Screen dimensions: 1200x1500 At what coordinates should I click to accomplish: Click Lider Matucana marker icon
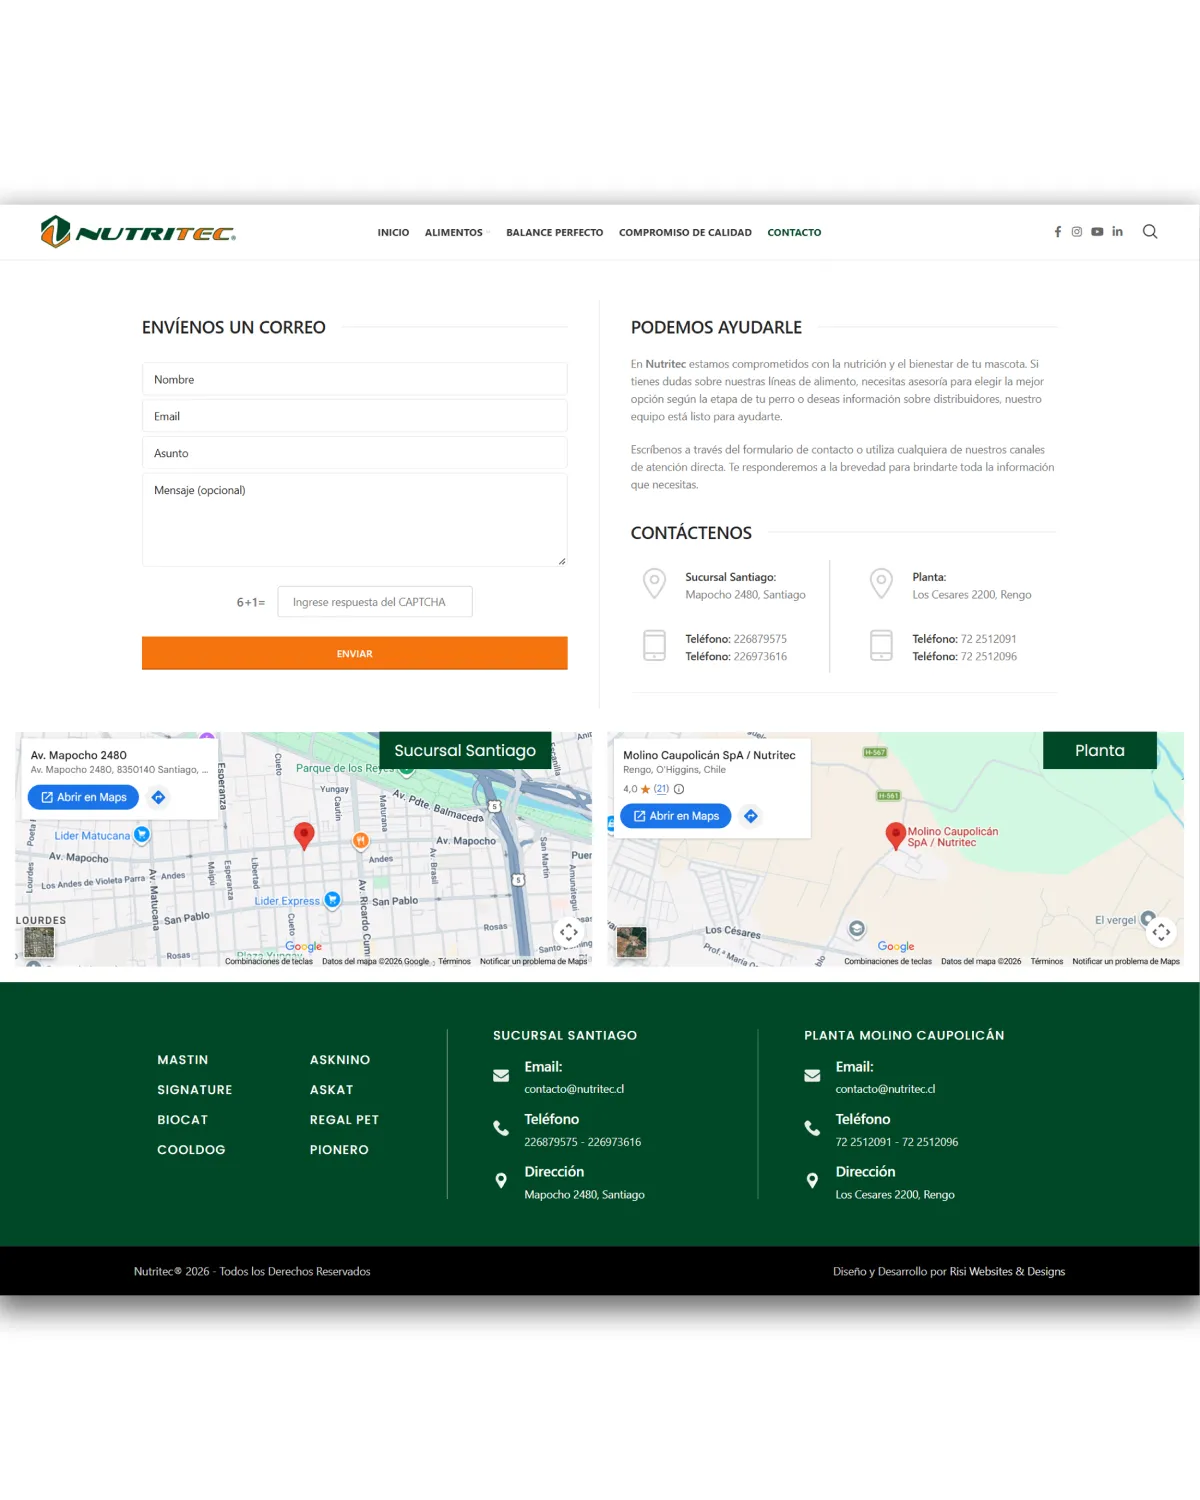tap(142, 834)
